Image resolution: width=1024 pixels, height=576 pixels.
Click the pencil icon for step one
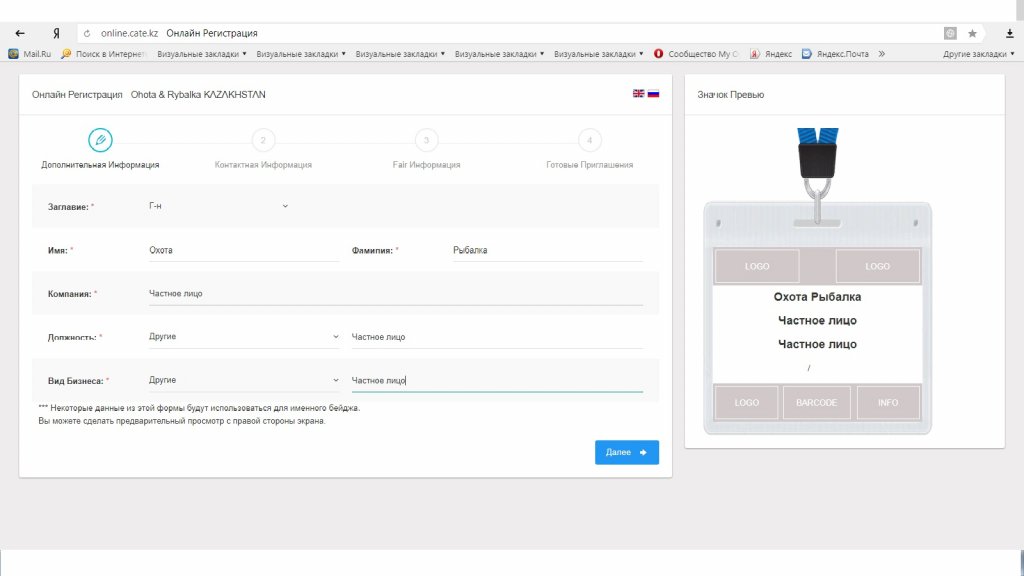coord(100,140)
